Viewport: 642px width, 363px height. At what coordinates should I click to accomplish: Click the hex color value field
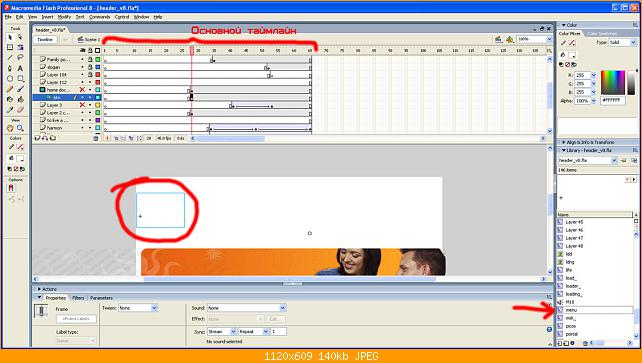click(x=613, y=100)
